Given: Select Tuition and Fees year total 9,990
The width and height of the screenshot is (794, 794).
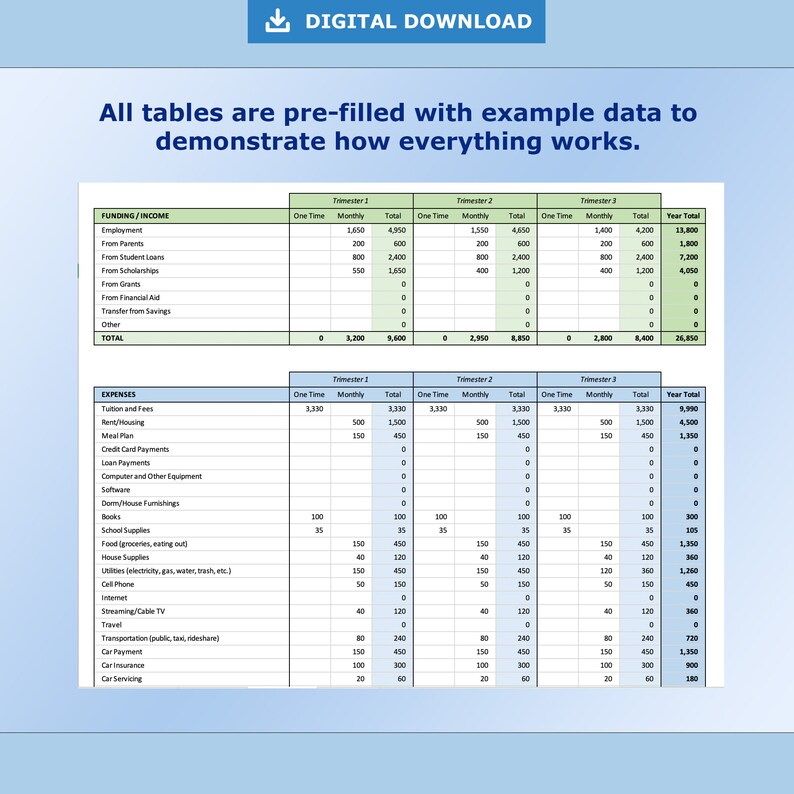Looking at the screenshot, I should click(x=684, y=409).
